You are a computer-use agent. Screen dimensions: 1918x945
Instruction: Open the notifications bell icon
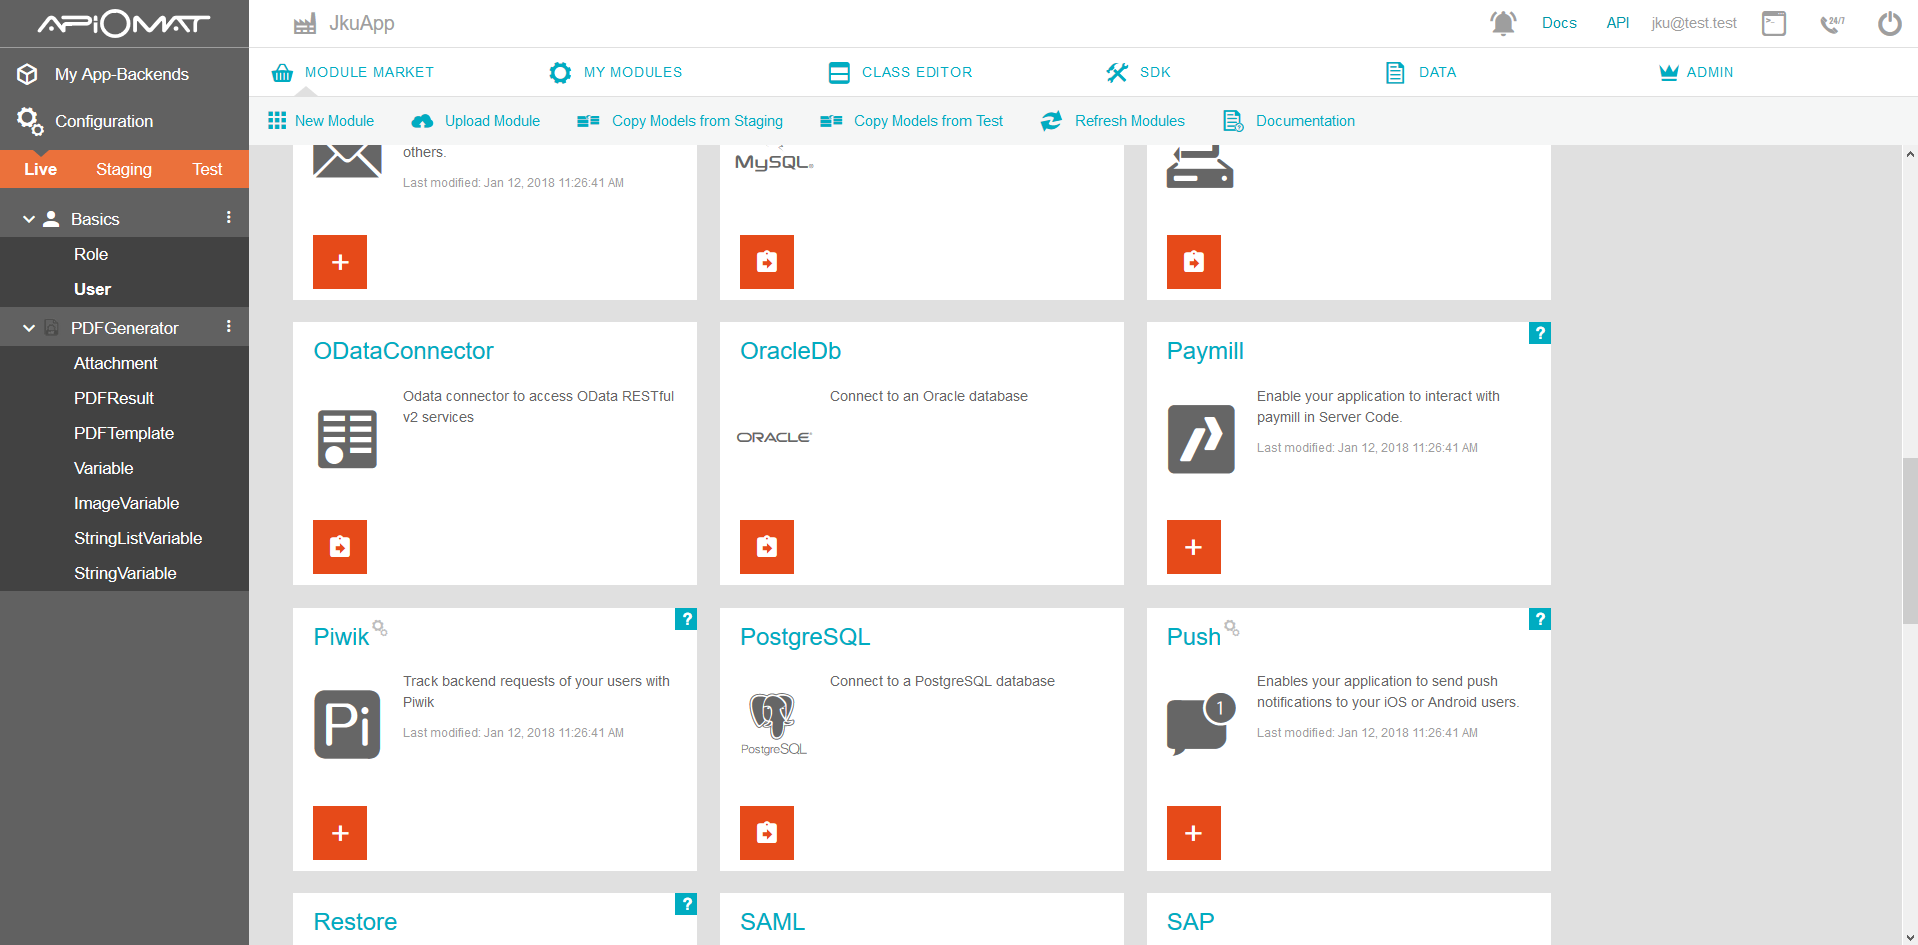pyautogui.click(x=1503, y=23)
